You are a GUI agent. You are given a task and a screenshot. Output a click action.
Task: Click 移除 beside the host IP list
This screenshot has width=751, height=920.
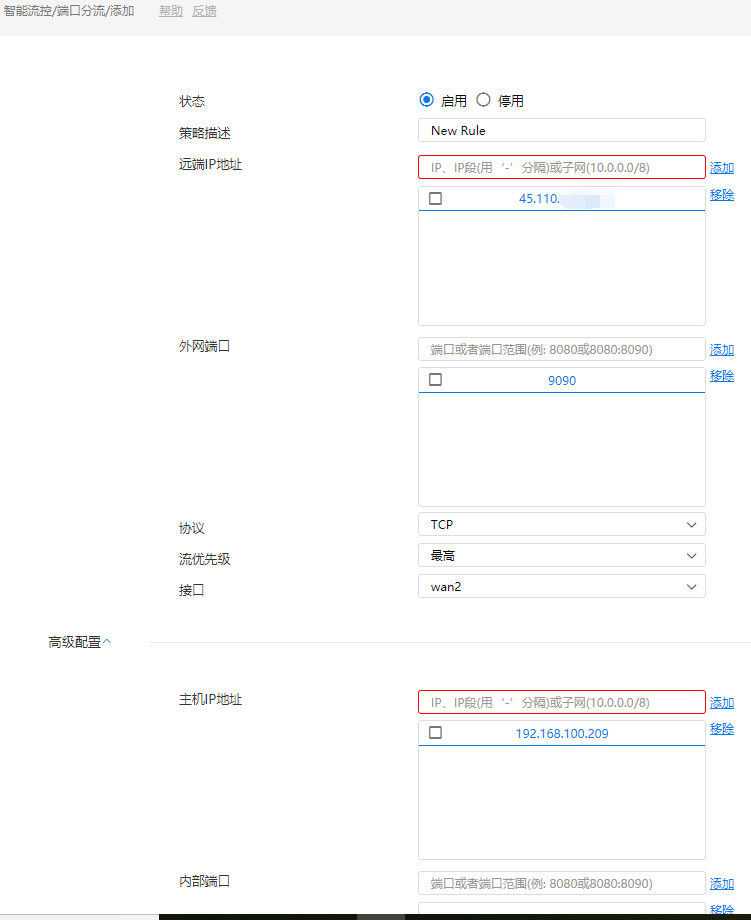pos(722,729)
